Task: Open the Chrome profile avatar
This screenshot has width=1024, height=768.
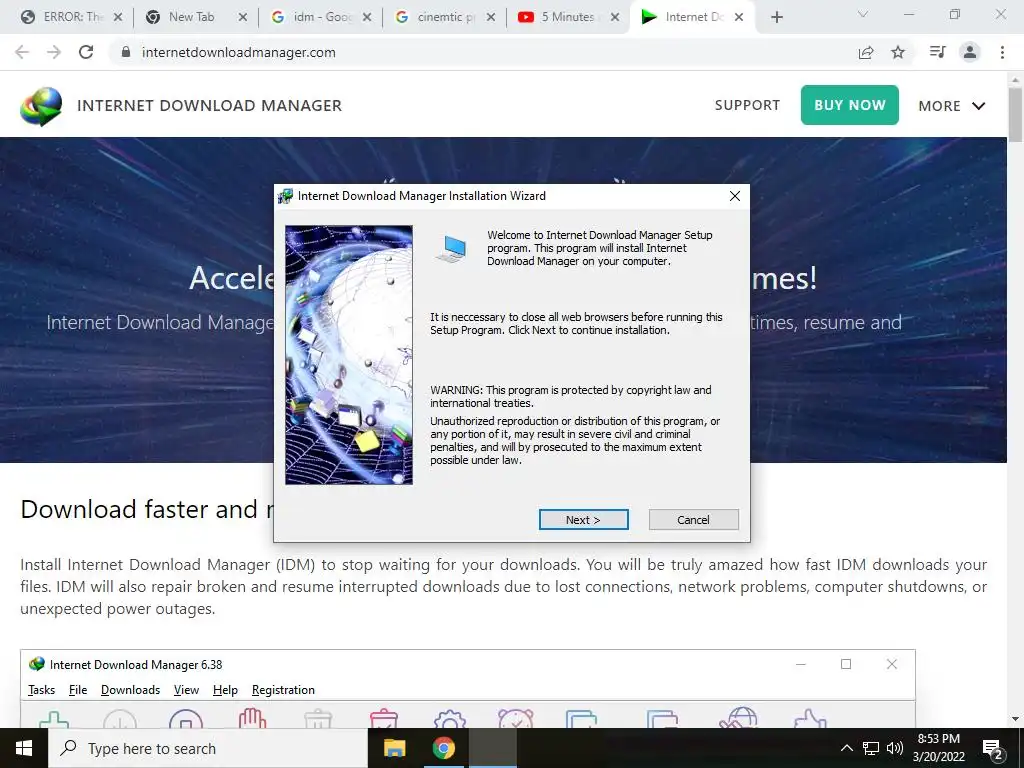Action: click(x=970, y=52)
